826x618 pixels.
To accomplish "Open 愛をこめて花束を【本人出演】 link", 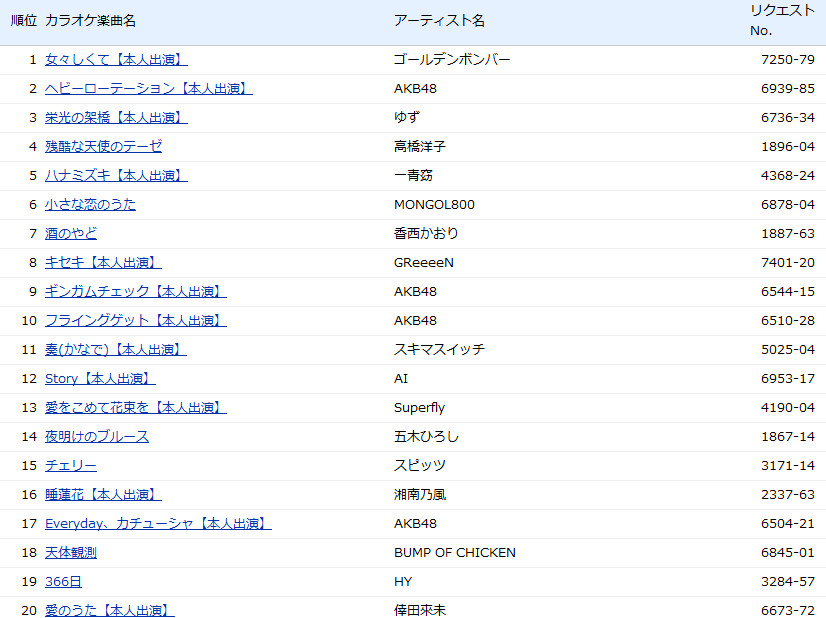I will pos(136,407).
